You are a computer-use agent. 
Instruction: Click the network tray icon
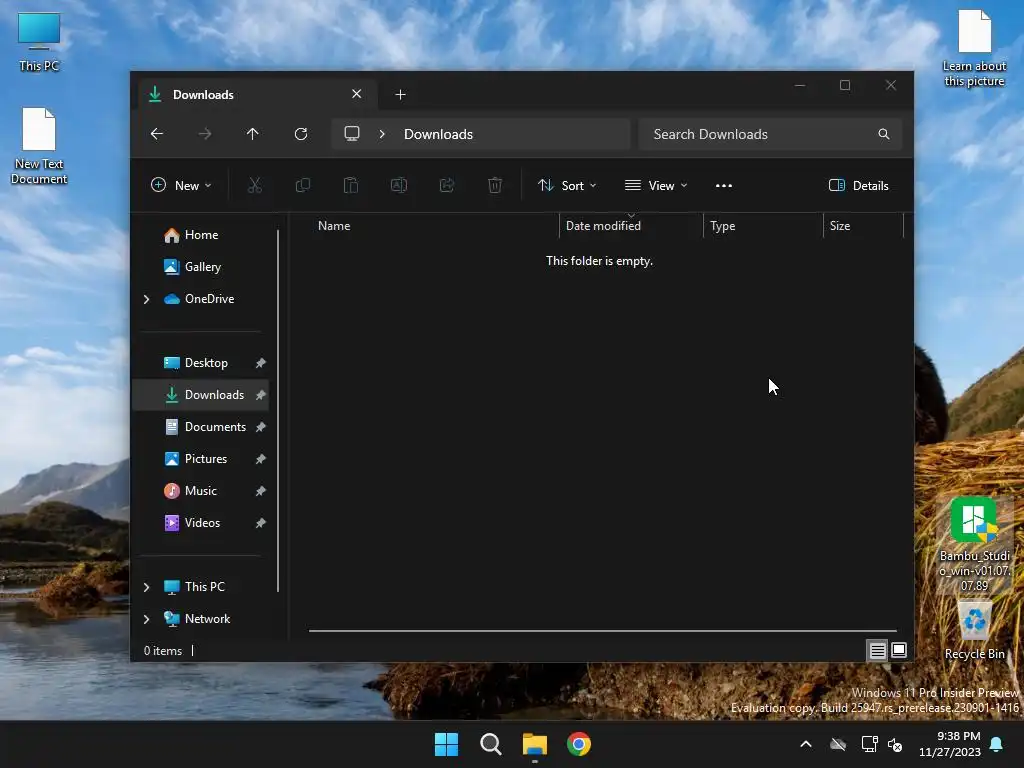pyautogui.click(x=869, y=744)
